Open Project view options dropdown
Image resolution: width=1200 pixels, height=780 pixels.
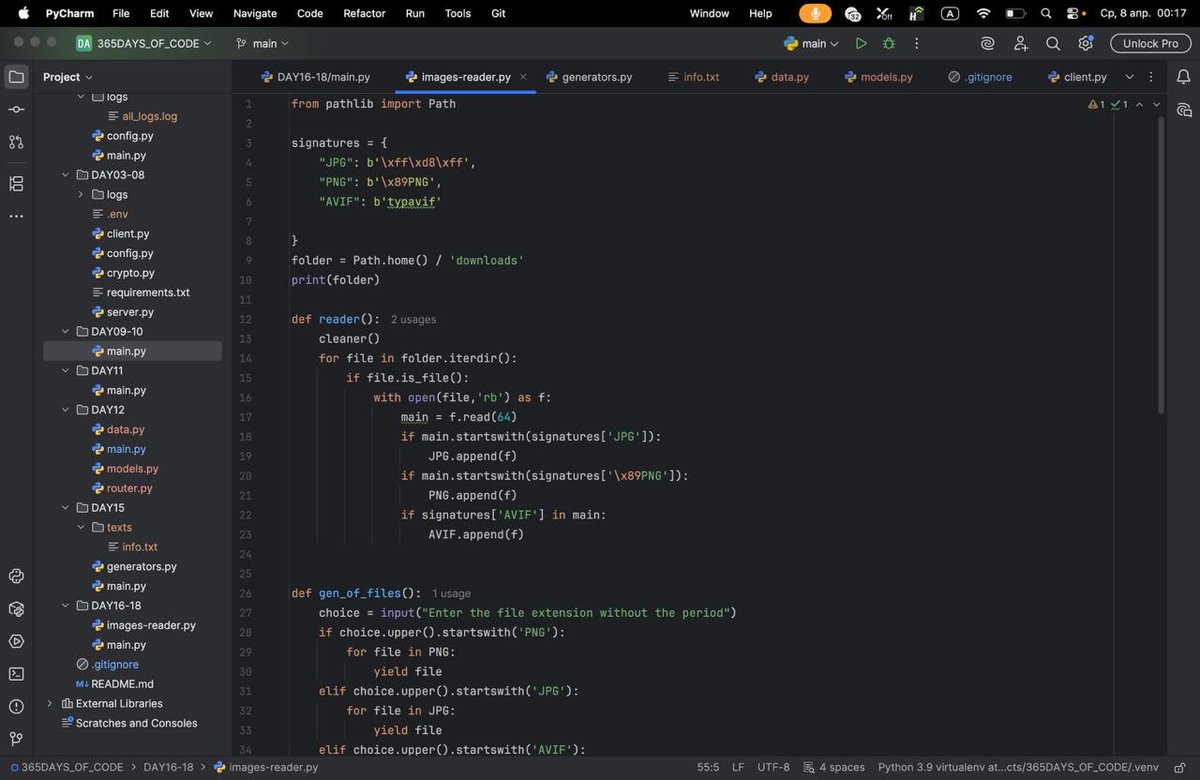point(68,77)
